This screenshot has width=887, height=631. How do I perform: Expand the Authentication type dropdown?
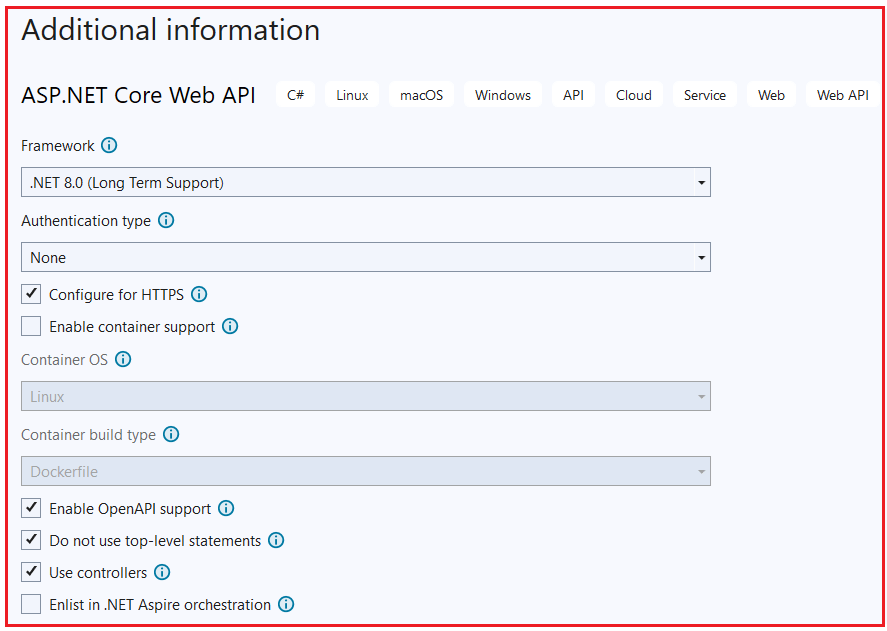(701, 257)
